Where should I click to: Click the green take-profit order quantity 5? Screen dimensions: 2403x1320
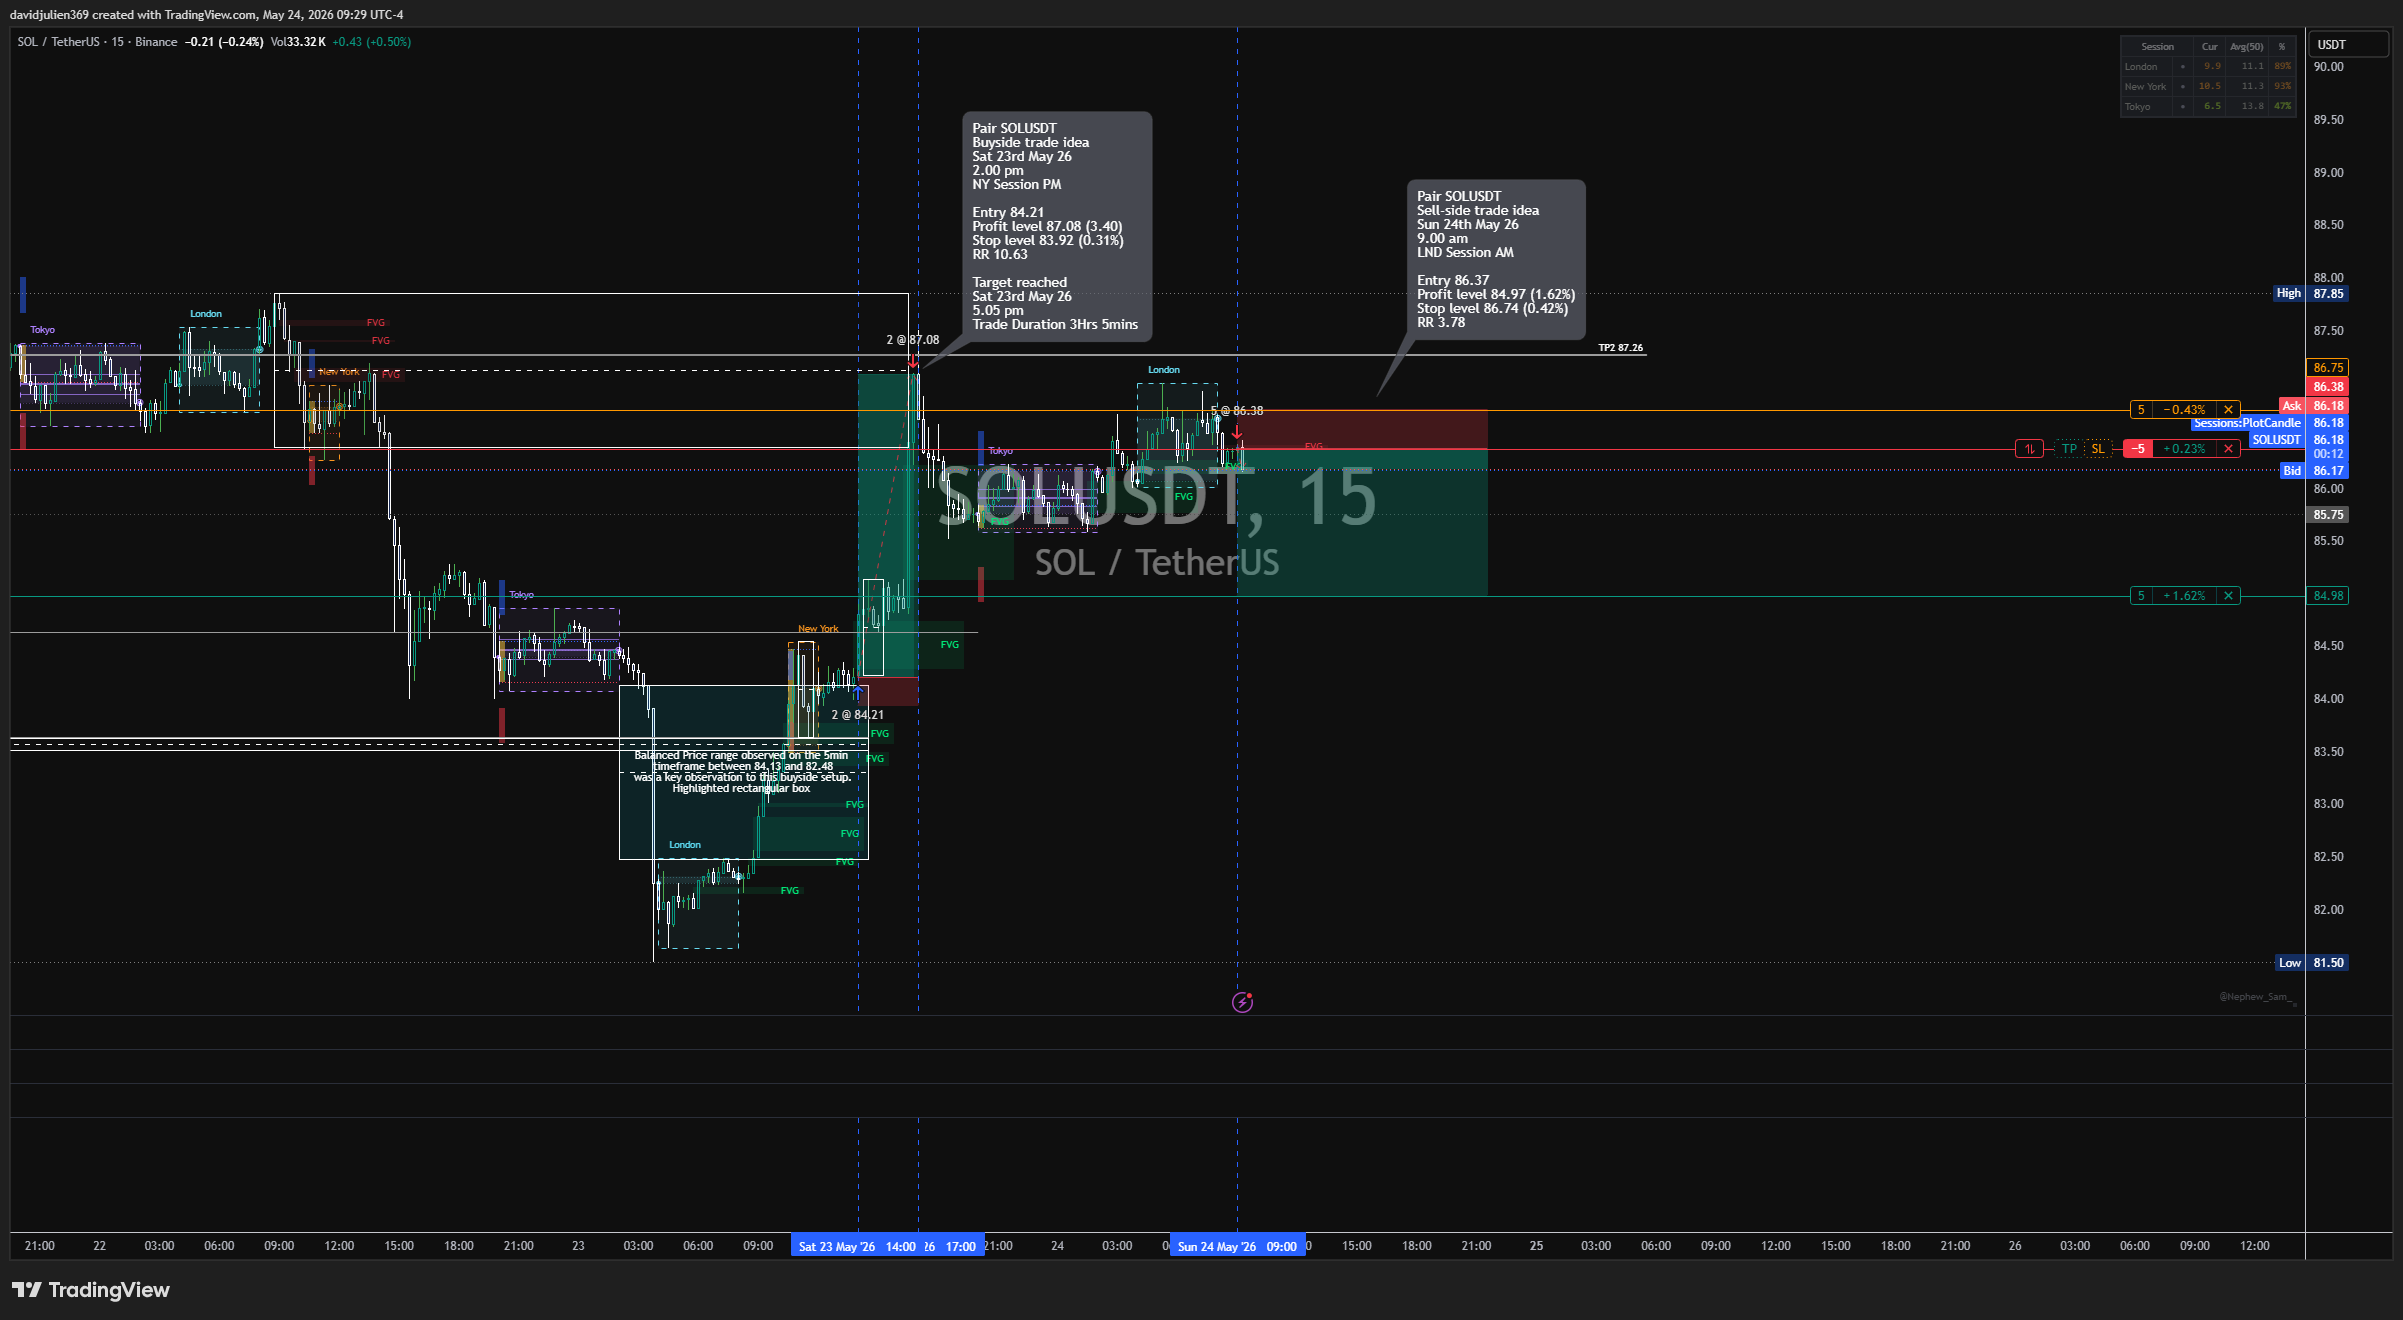(x=2141, y=596)
